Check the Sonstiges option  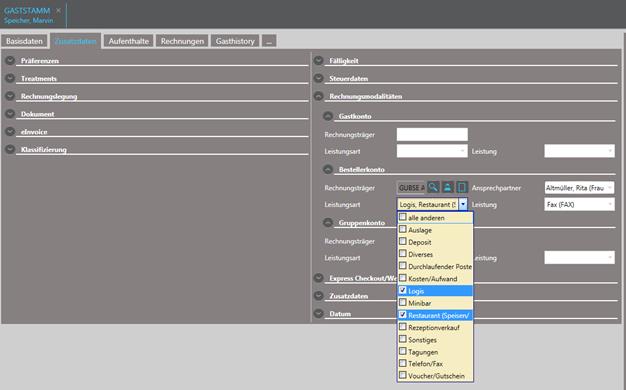403,339
